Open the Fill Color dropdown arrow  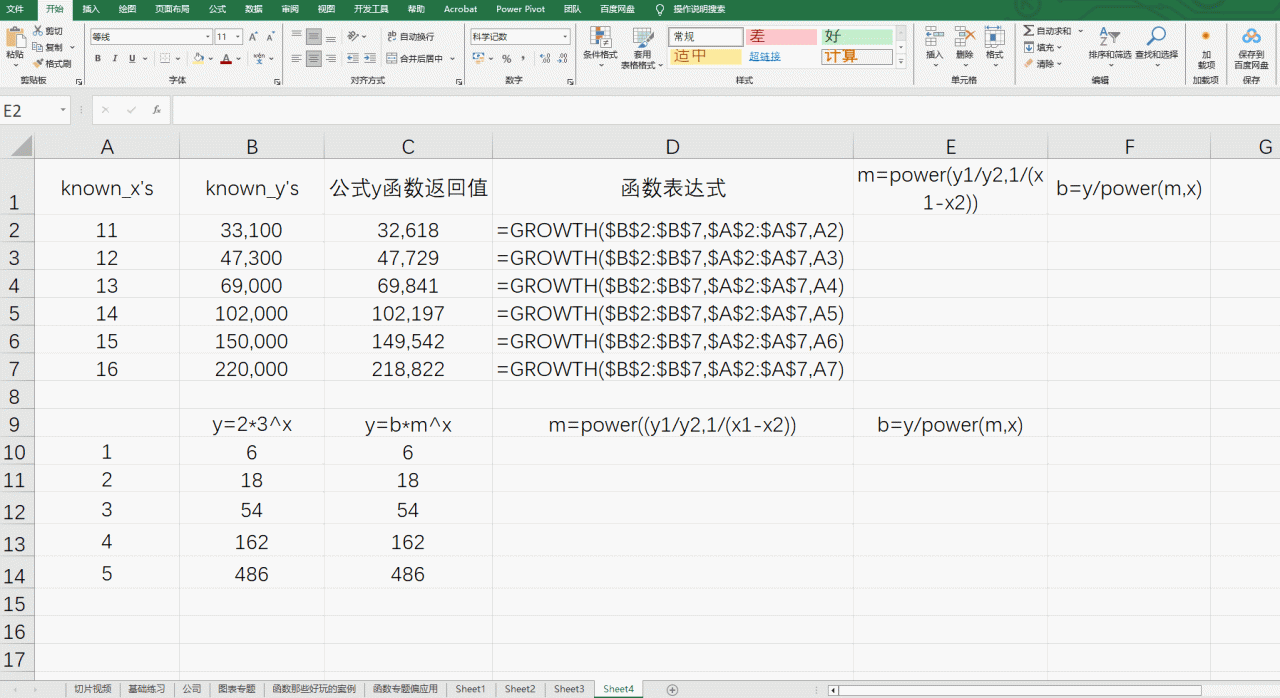click(210, 59)
